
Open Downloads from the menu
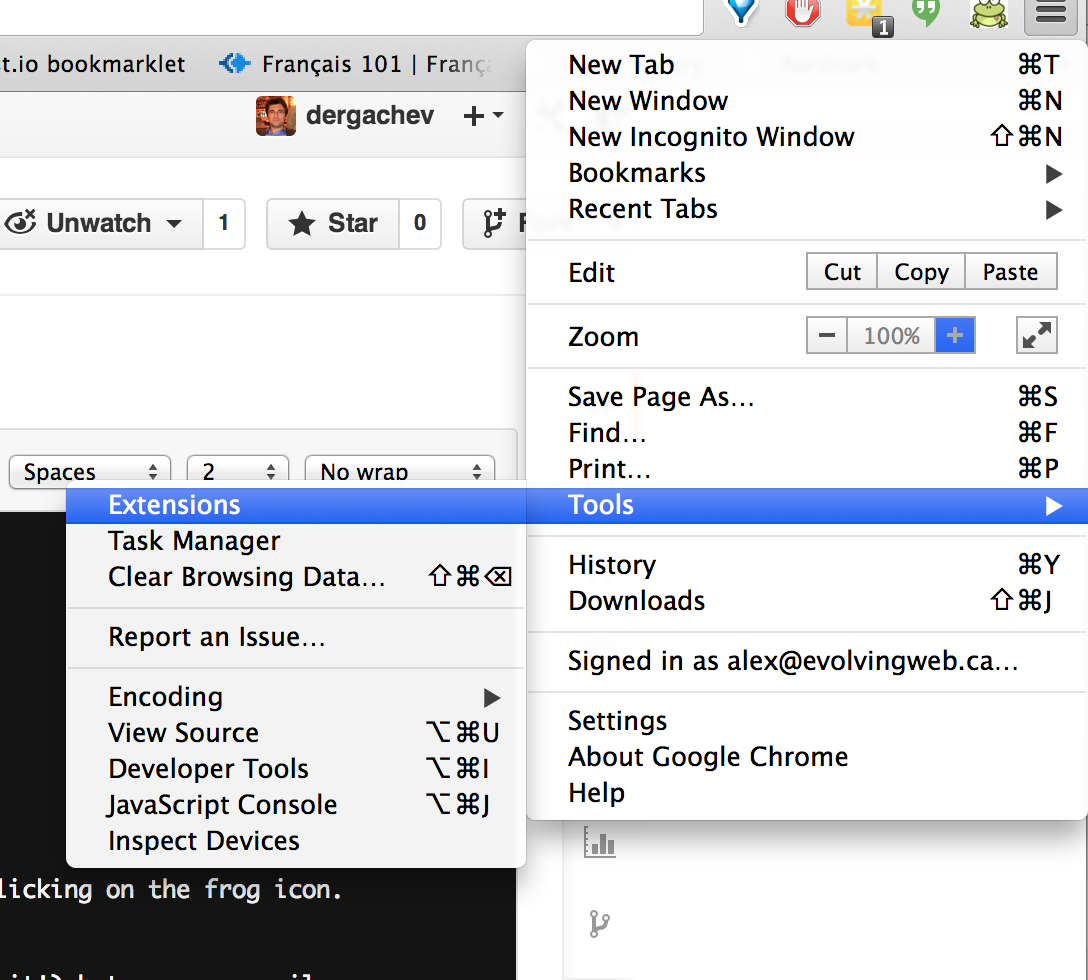[x=807, y=601]
